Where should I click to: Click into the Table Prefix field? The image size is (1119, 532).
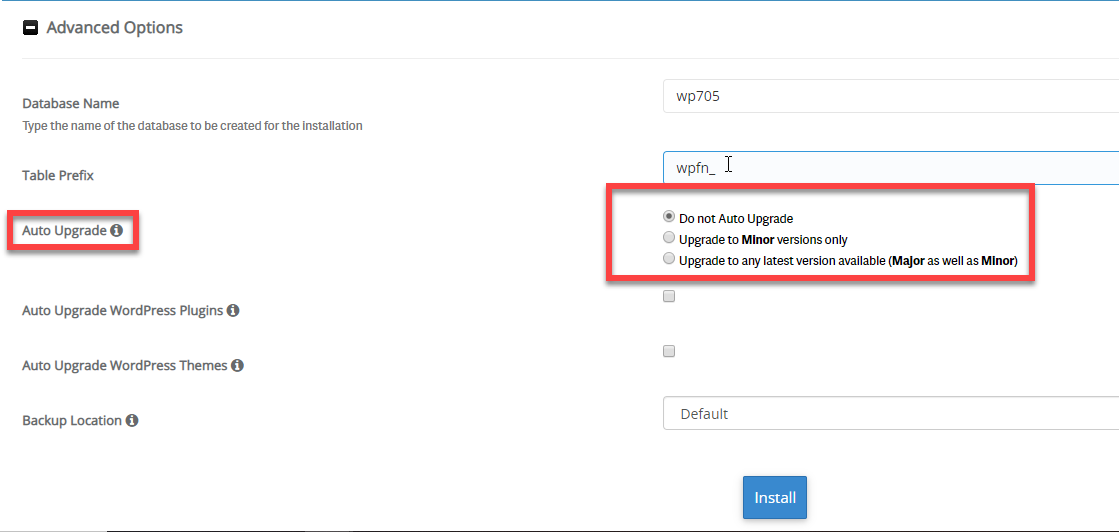click(890, 168)
